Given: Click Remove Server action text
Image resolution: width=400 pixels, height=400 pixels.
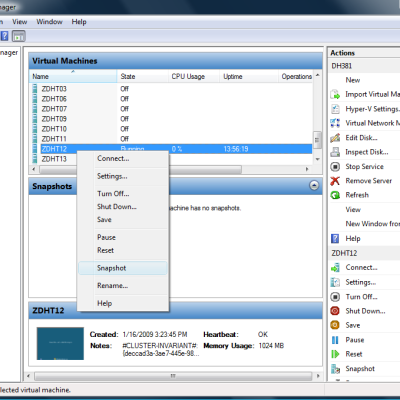Looking at the screenshot, I should click(x=369, y=181).
